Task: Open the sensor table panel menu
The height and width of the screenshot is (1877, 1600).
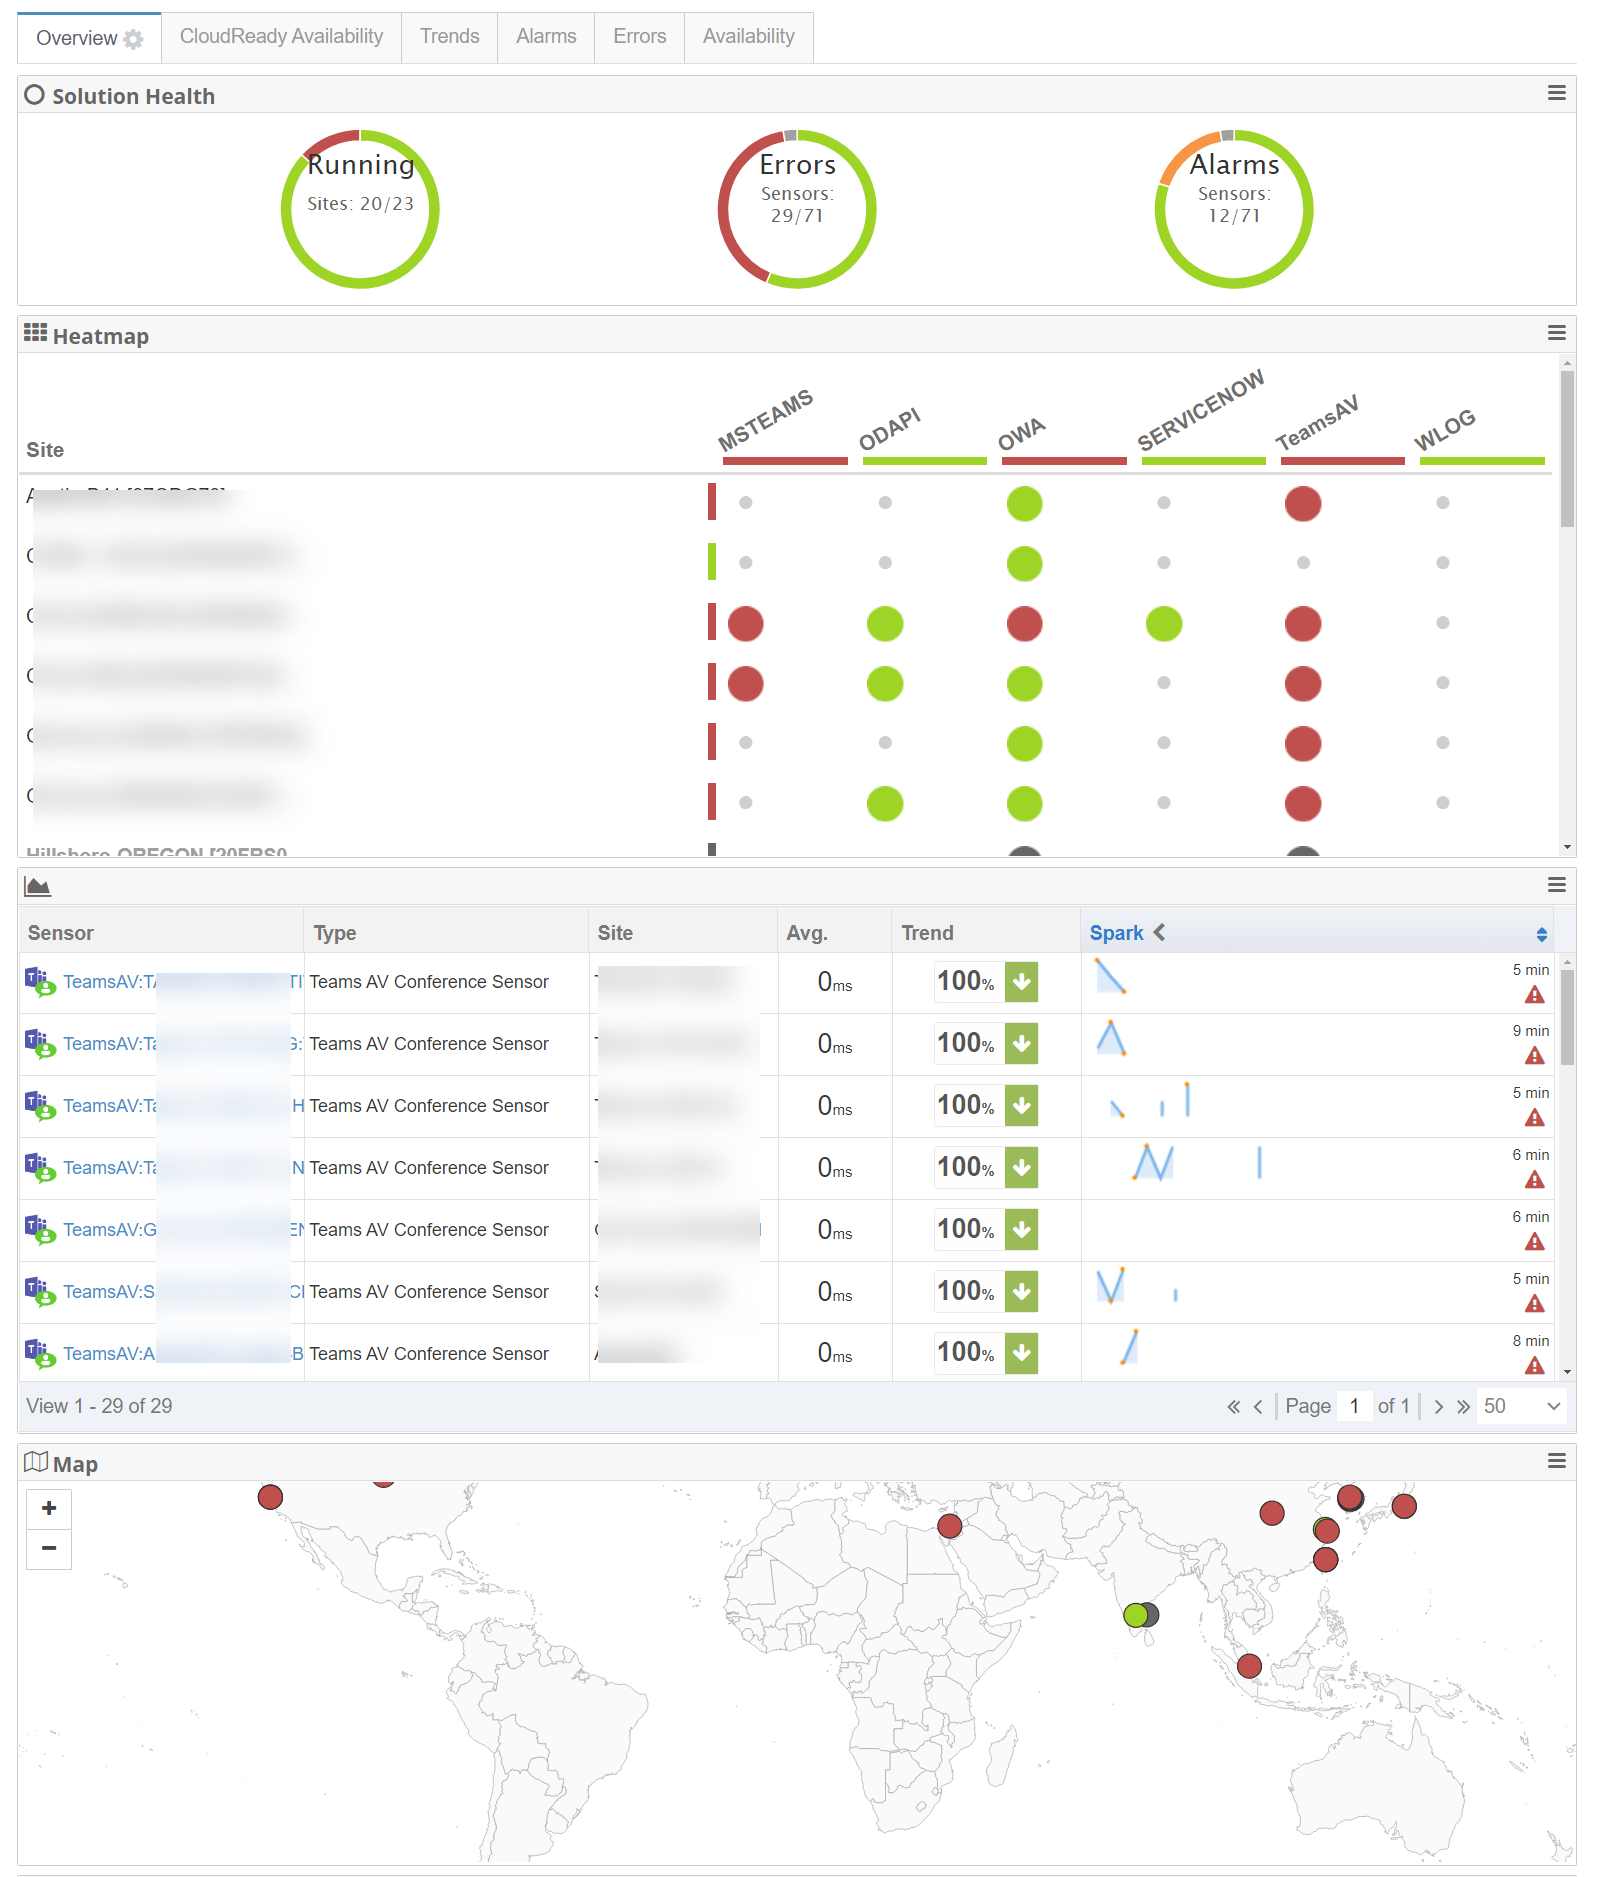Action: 1556,885
